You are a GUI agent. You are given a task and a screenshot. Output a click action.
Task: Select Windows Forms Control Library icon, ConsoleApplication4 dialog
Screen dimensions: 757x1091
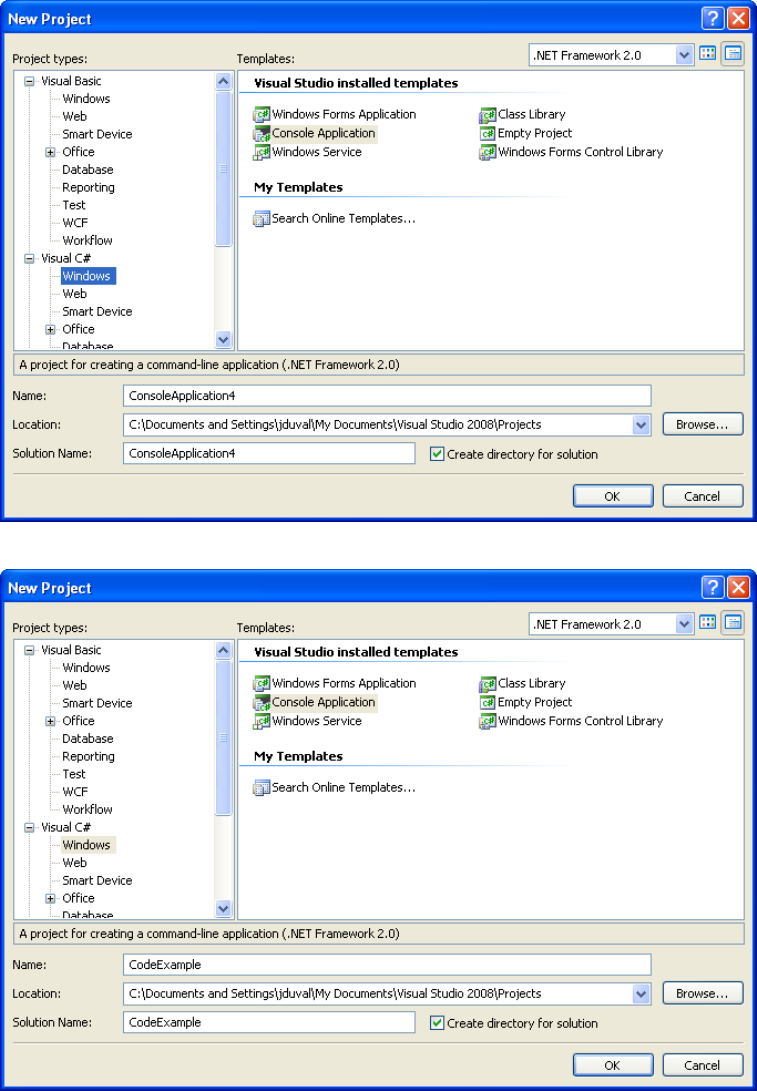click(x=488, y=152)
